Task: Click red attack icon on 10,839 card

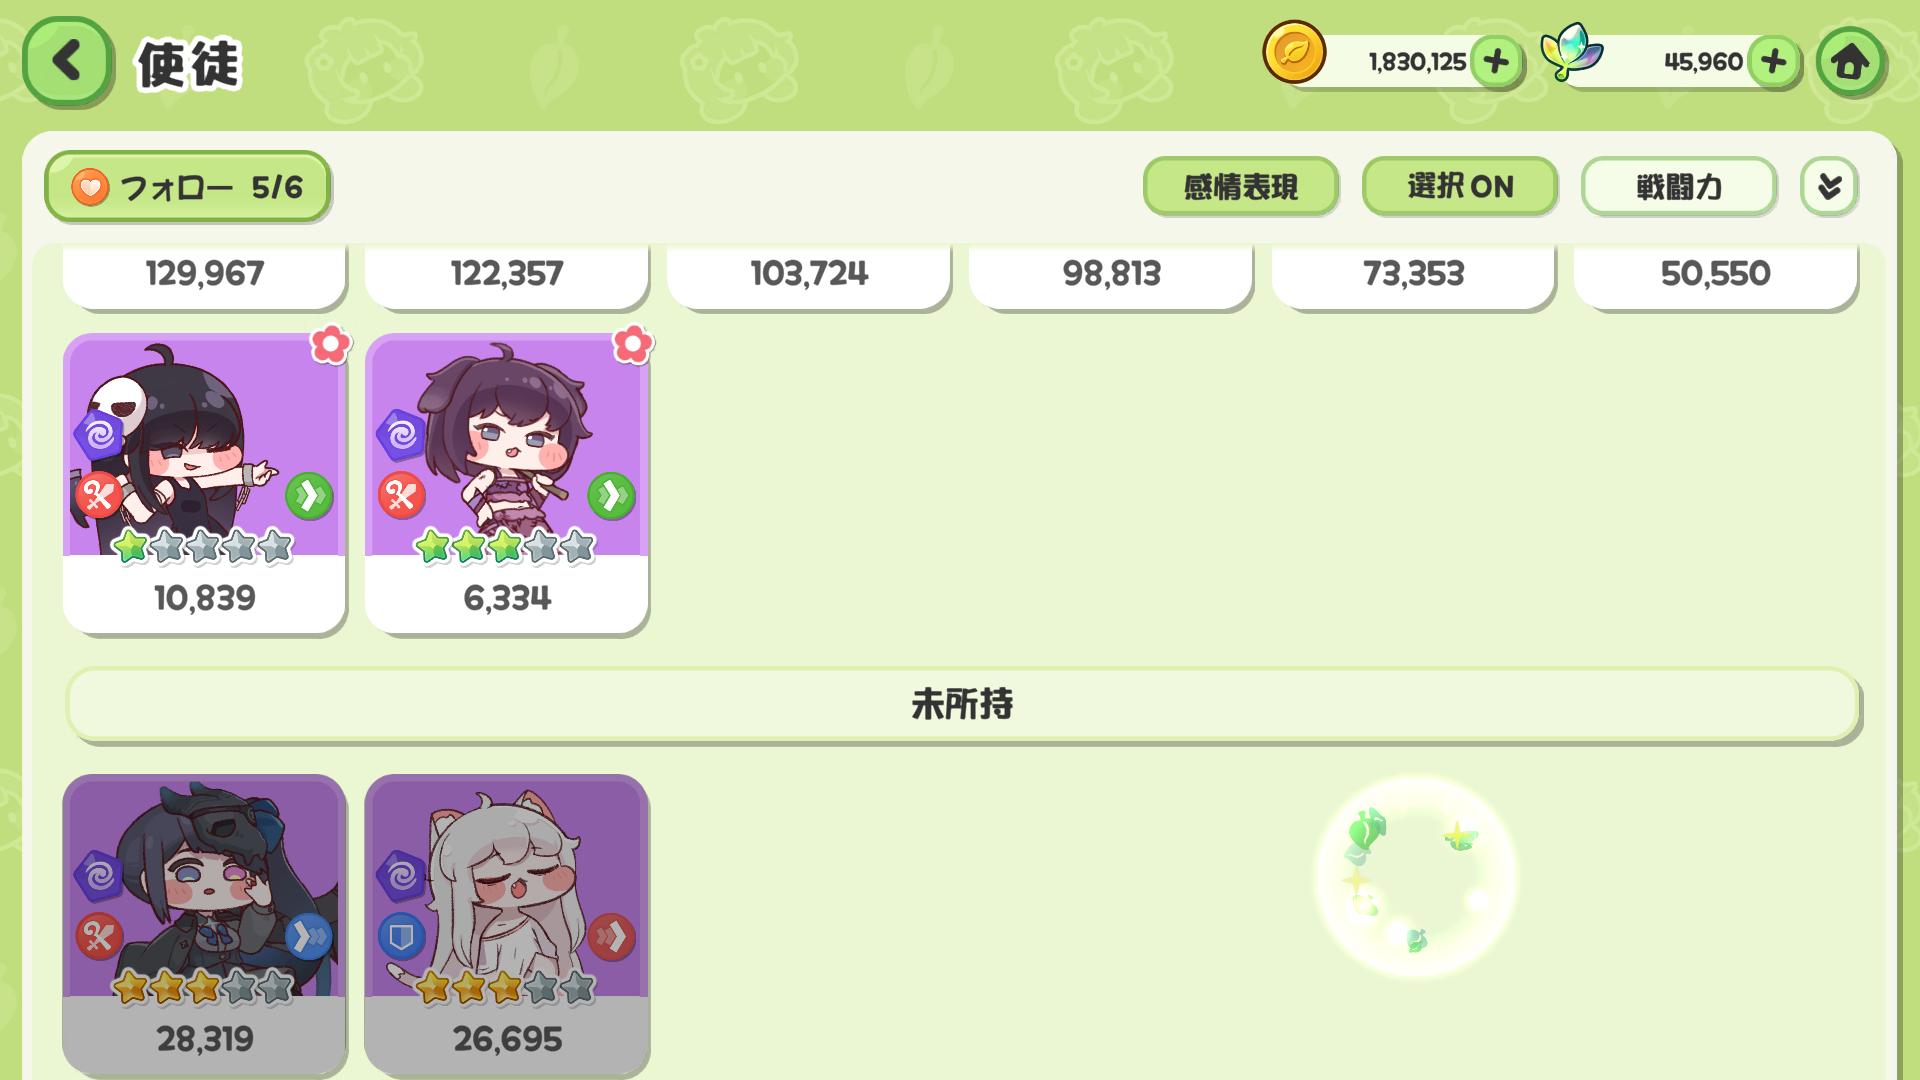Action: click(99, 495)
